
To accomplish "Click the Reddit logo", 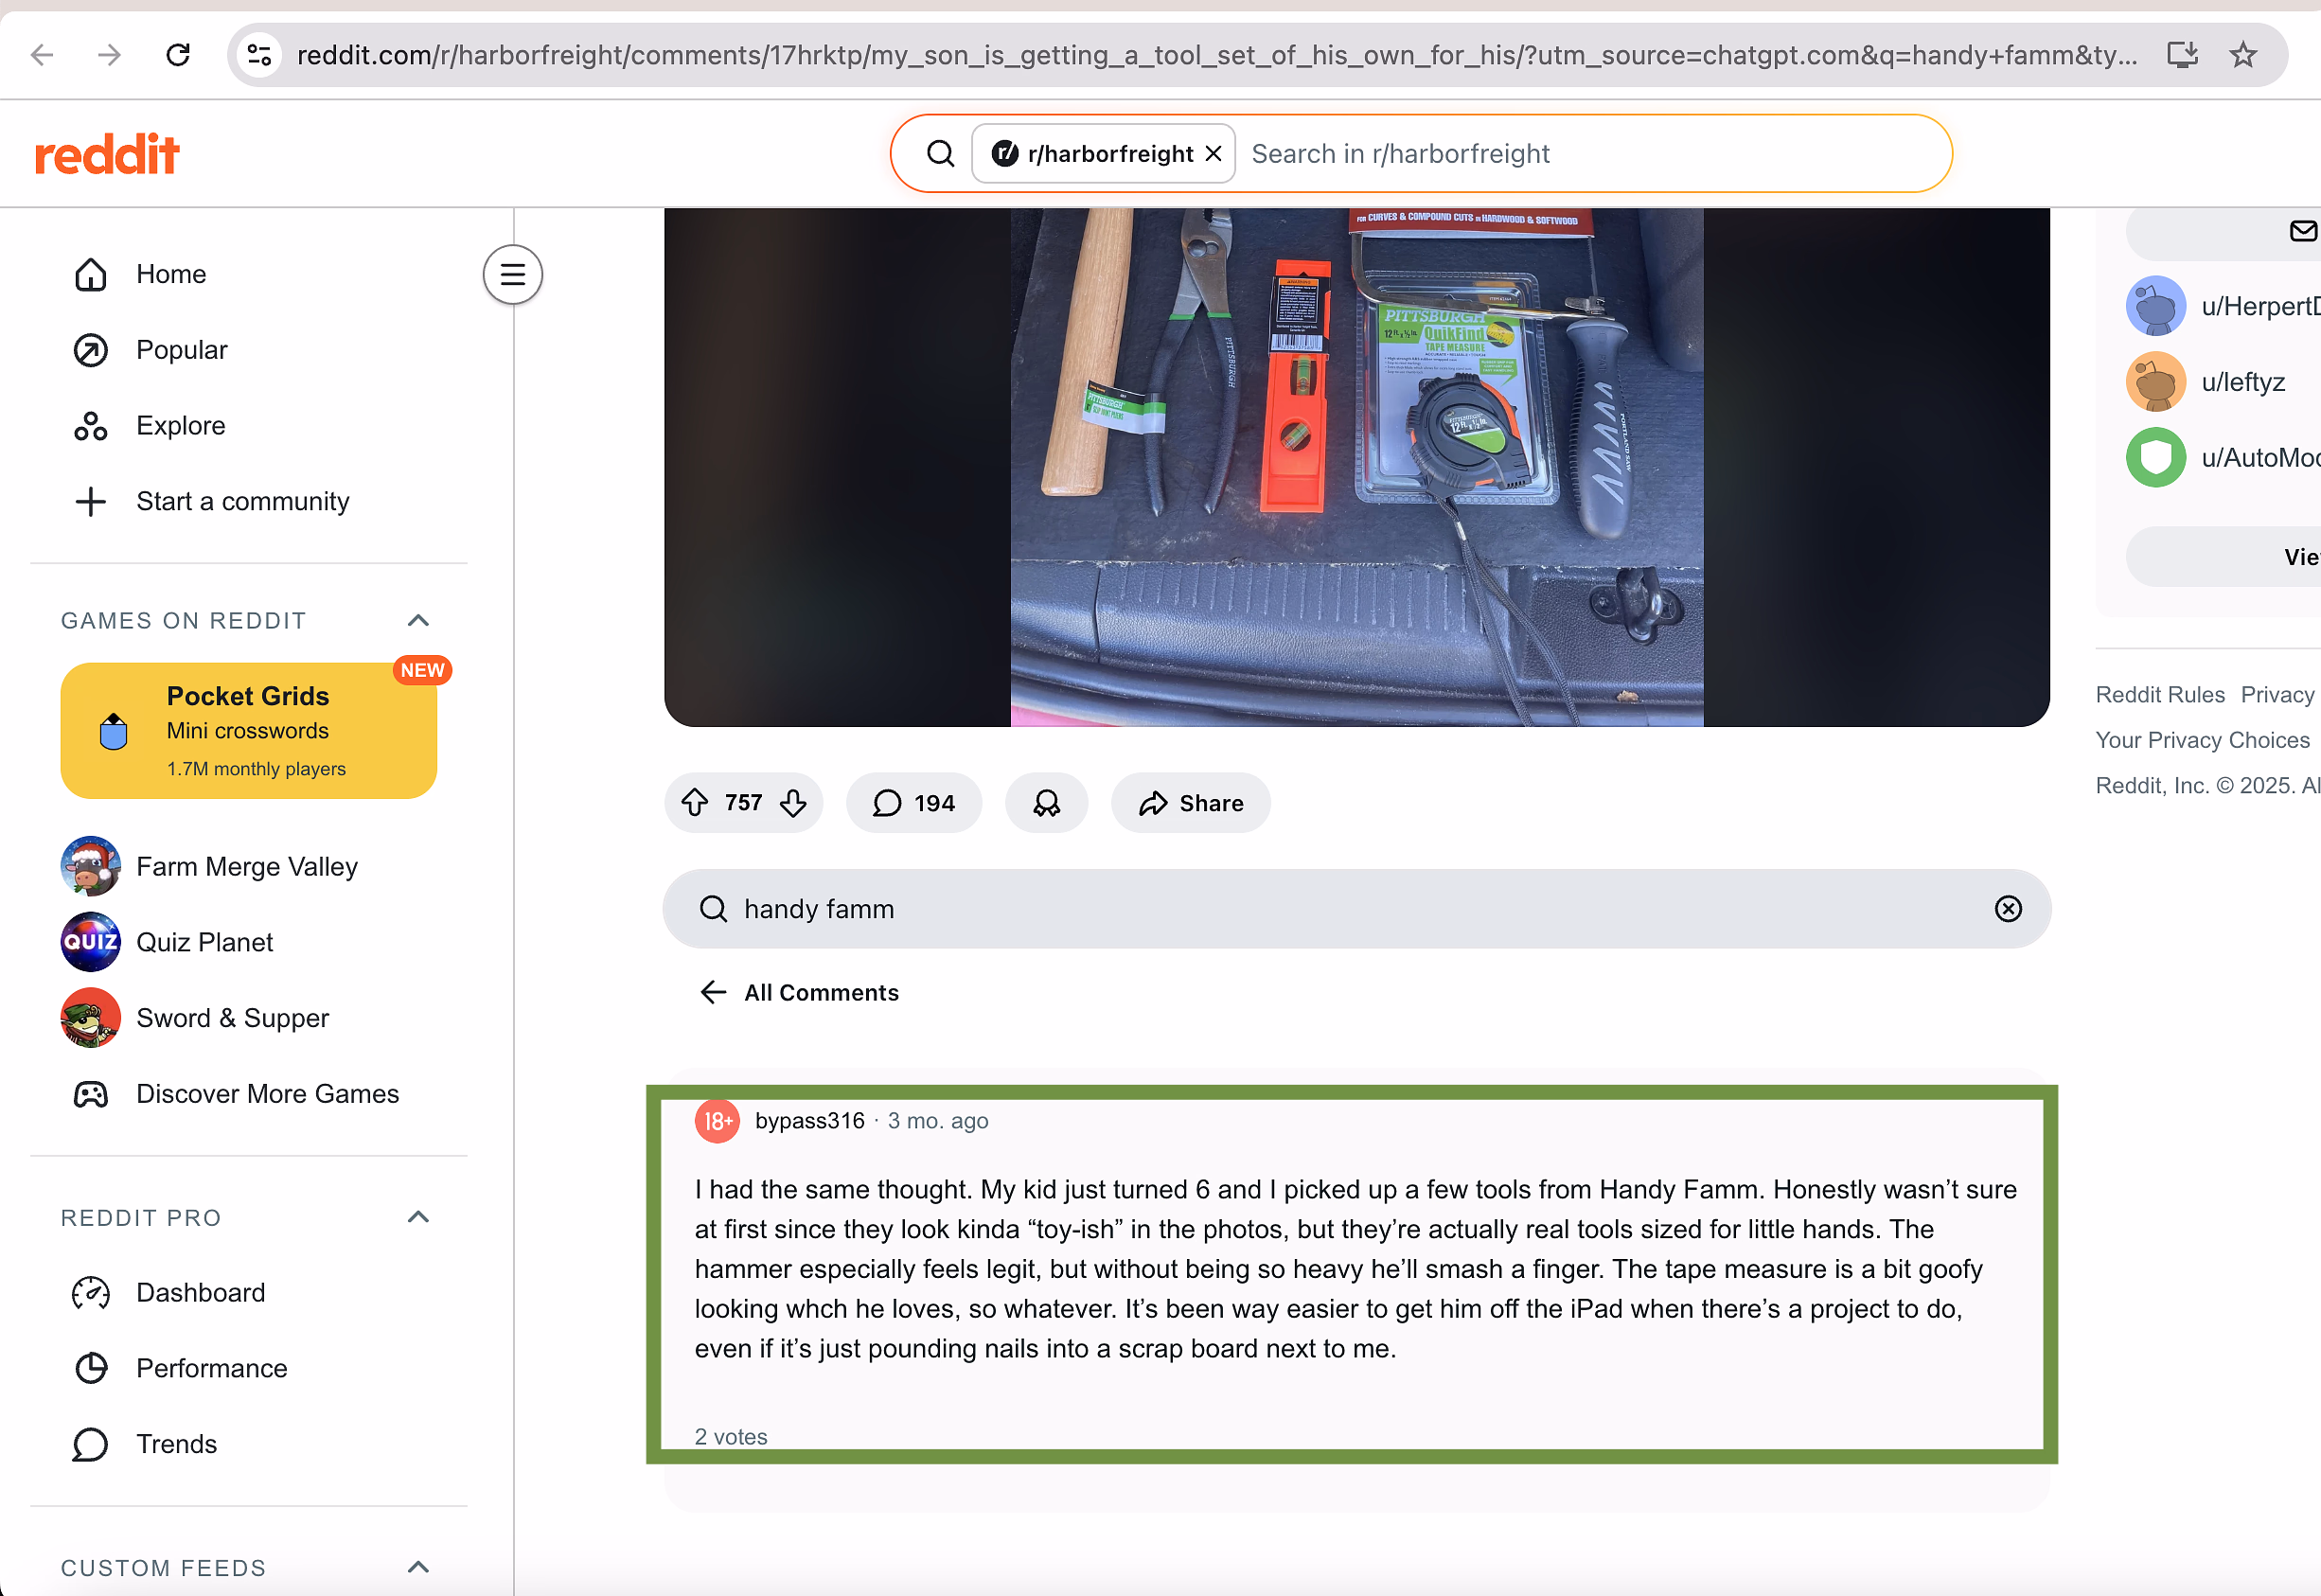I will pyautogui.click(x=107, y=154).
